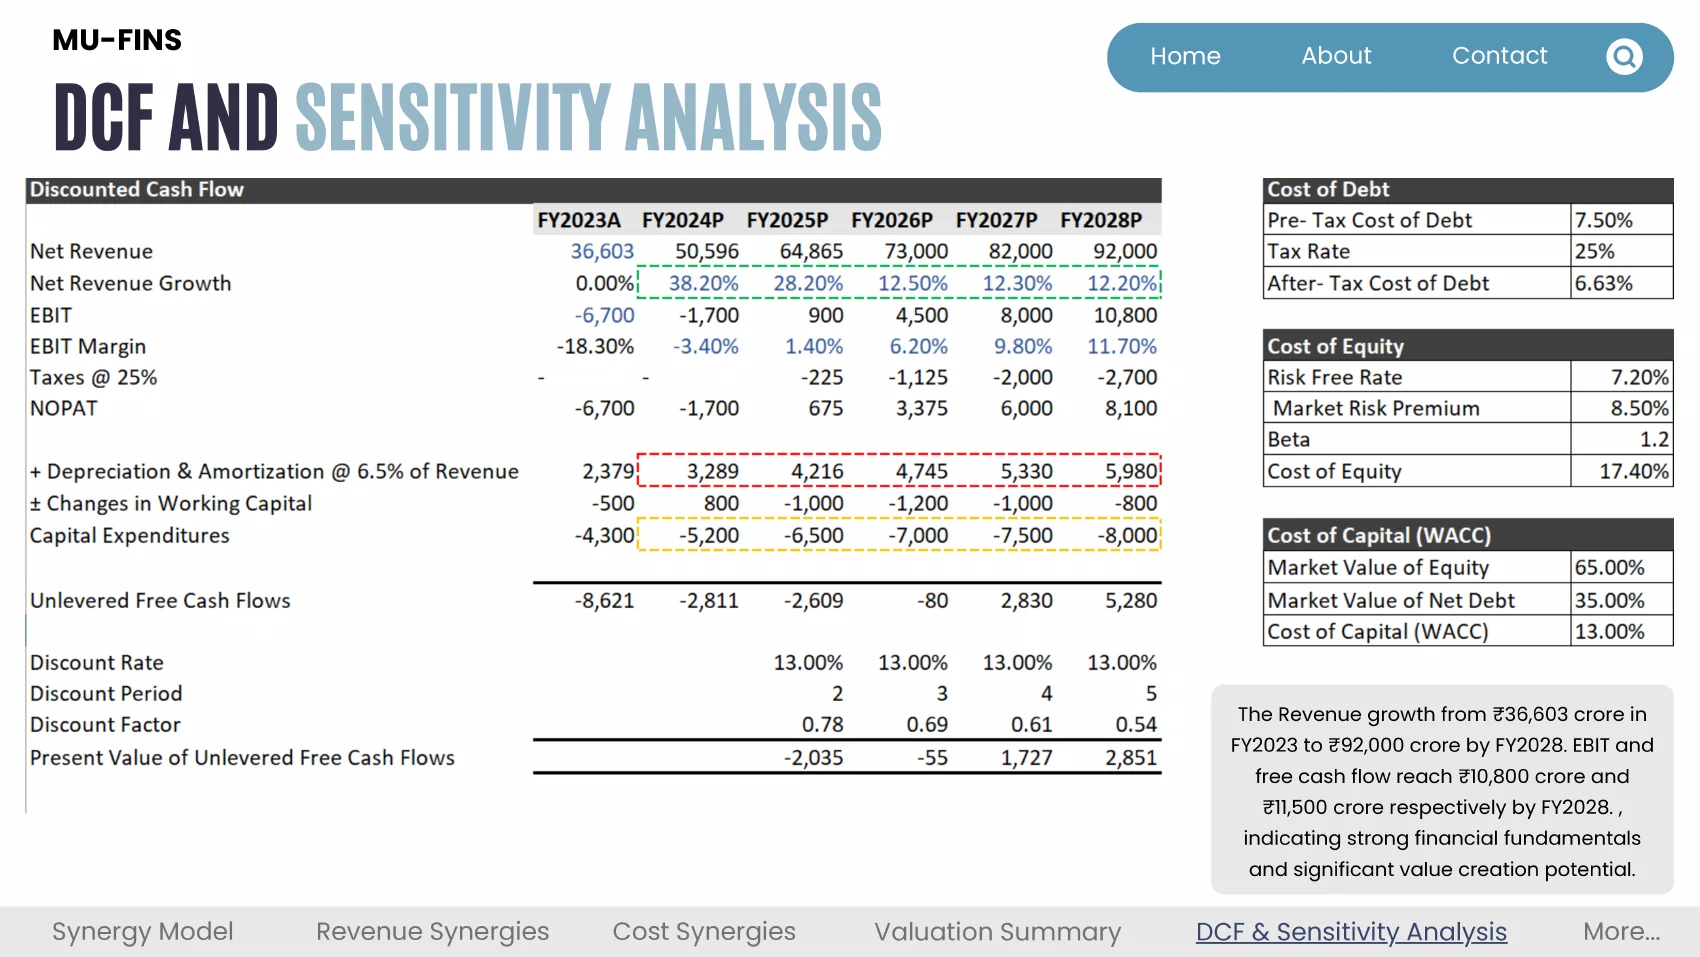Click the DCF & Sensitivity Analysis link
Image resolution: width=1700 pixels, height=957 pixels.
pos(1351,931)
